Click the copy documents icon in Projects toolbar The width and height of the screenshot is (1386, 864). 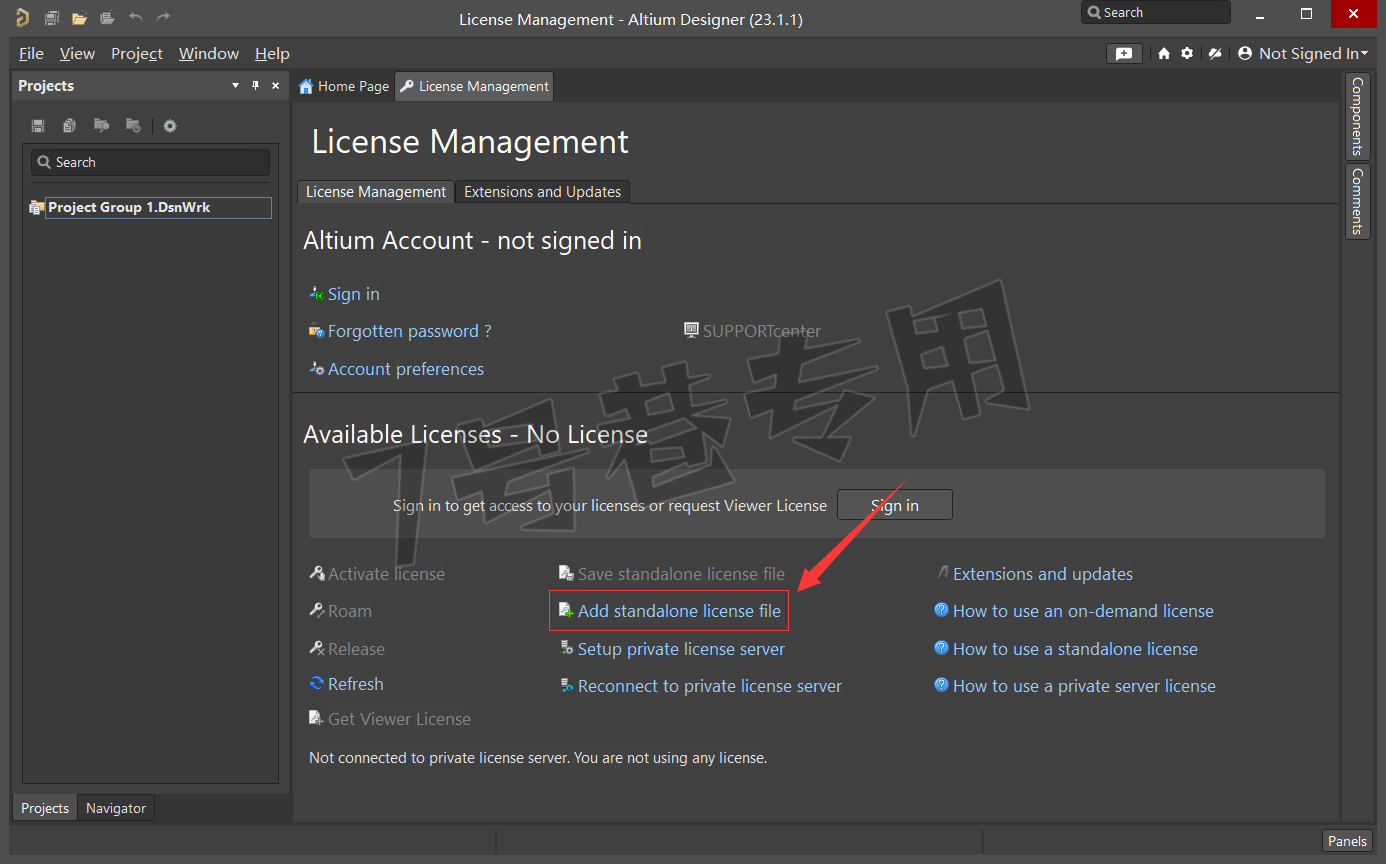click(x=69, y=126)
